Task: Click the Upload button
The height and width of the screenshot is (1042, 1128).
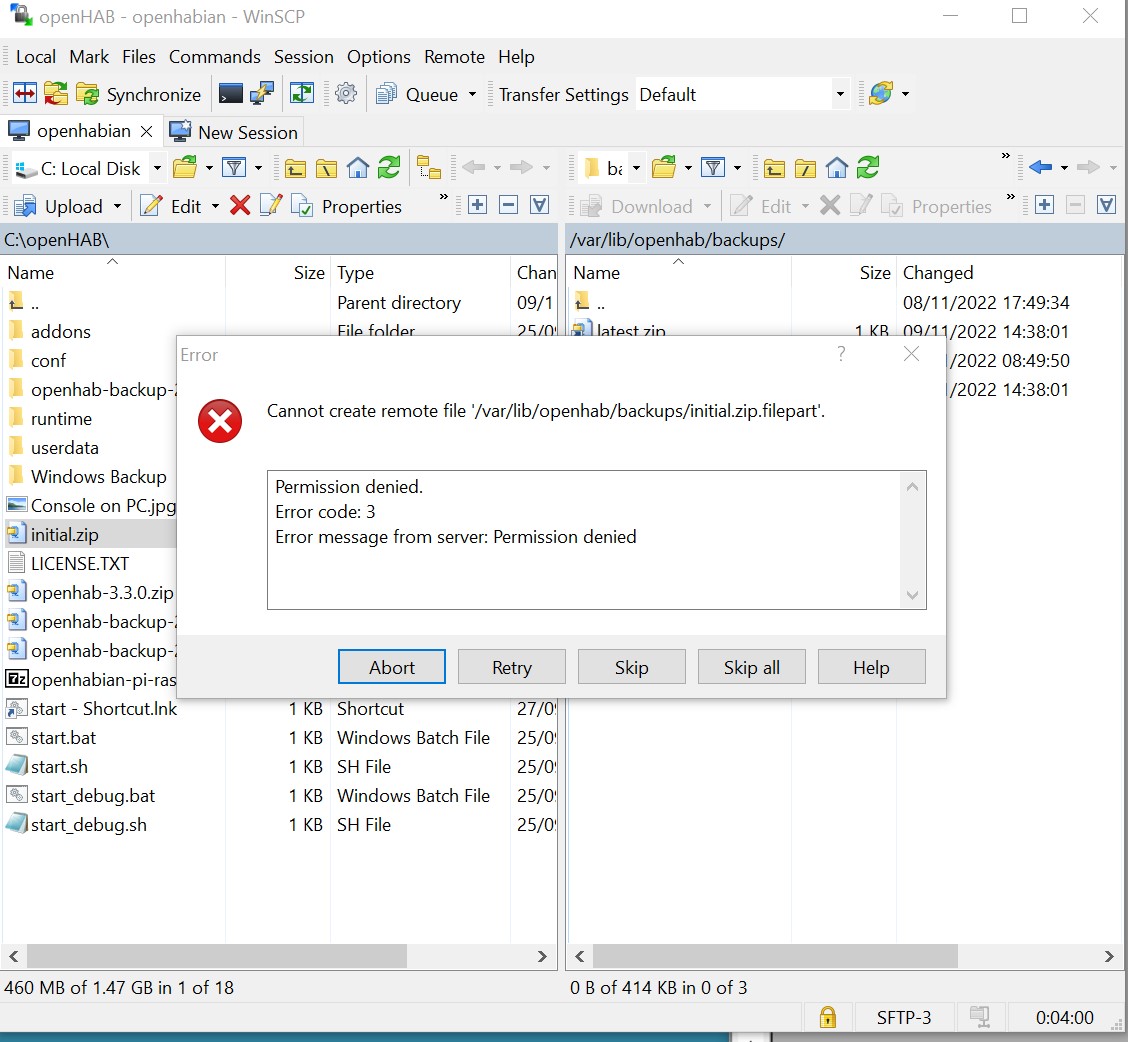Action: click(59, 207)
